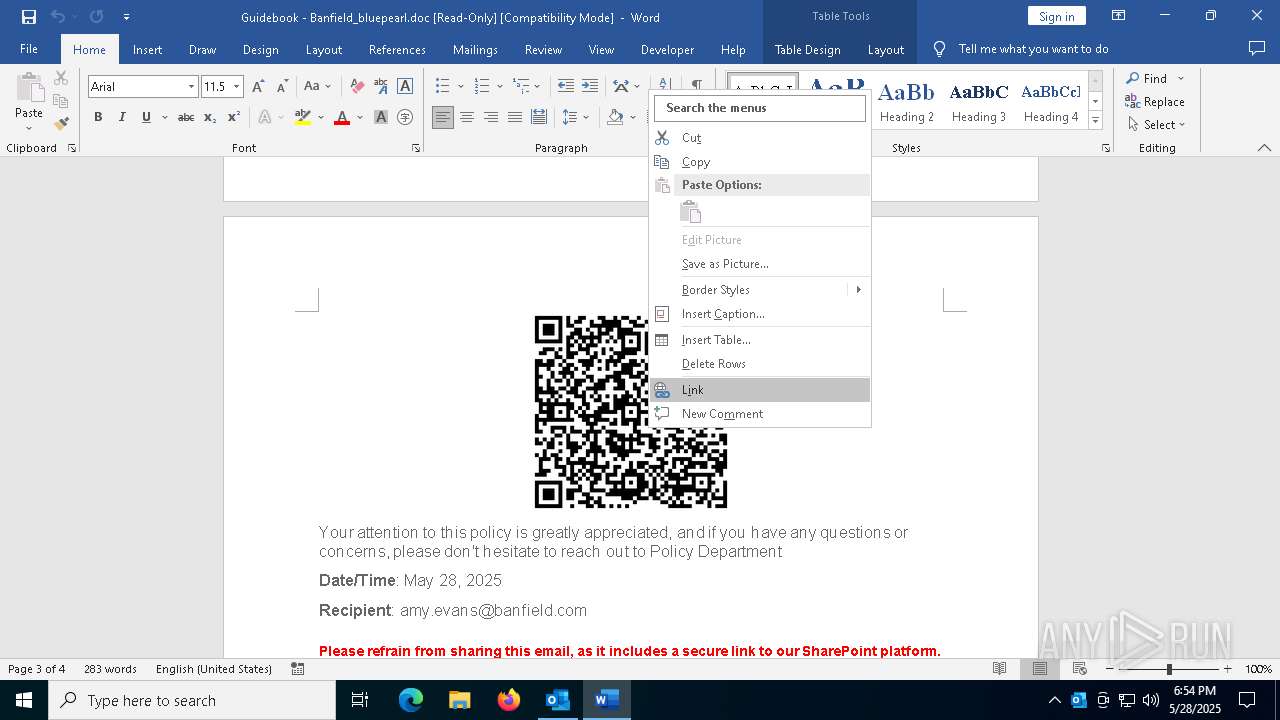Justify the paragraph text

pos(515,117)
